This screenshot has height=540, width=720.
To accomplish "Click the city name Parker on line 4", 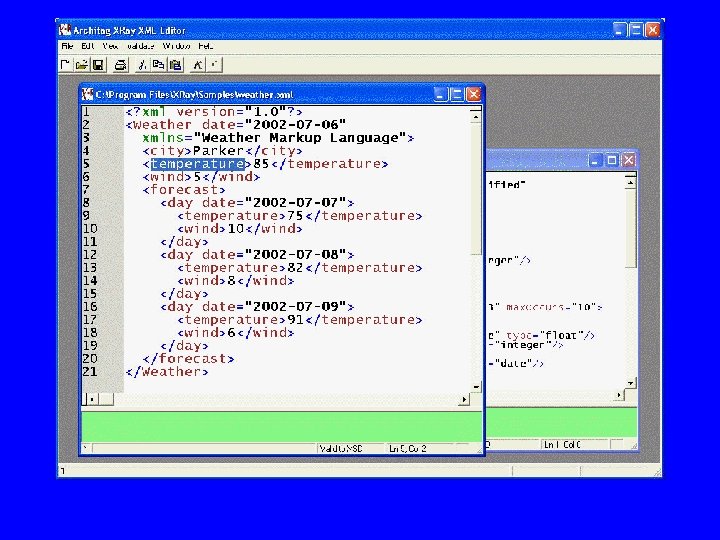I will [218, 151].
